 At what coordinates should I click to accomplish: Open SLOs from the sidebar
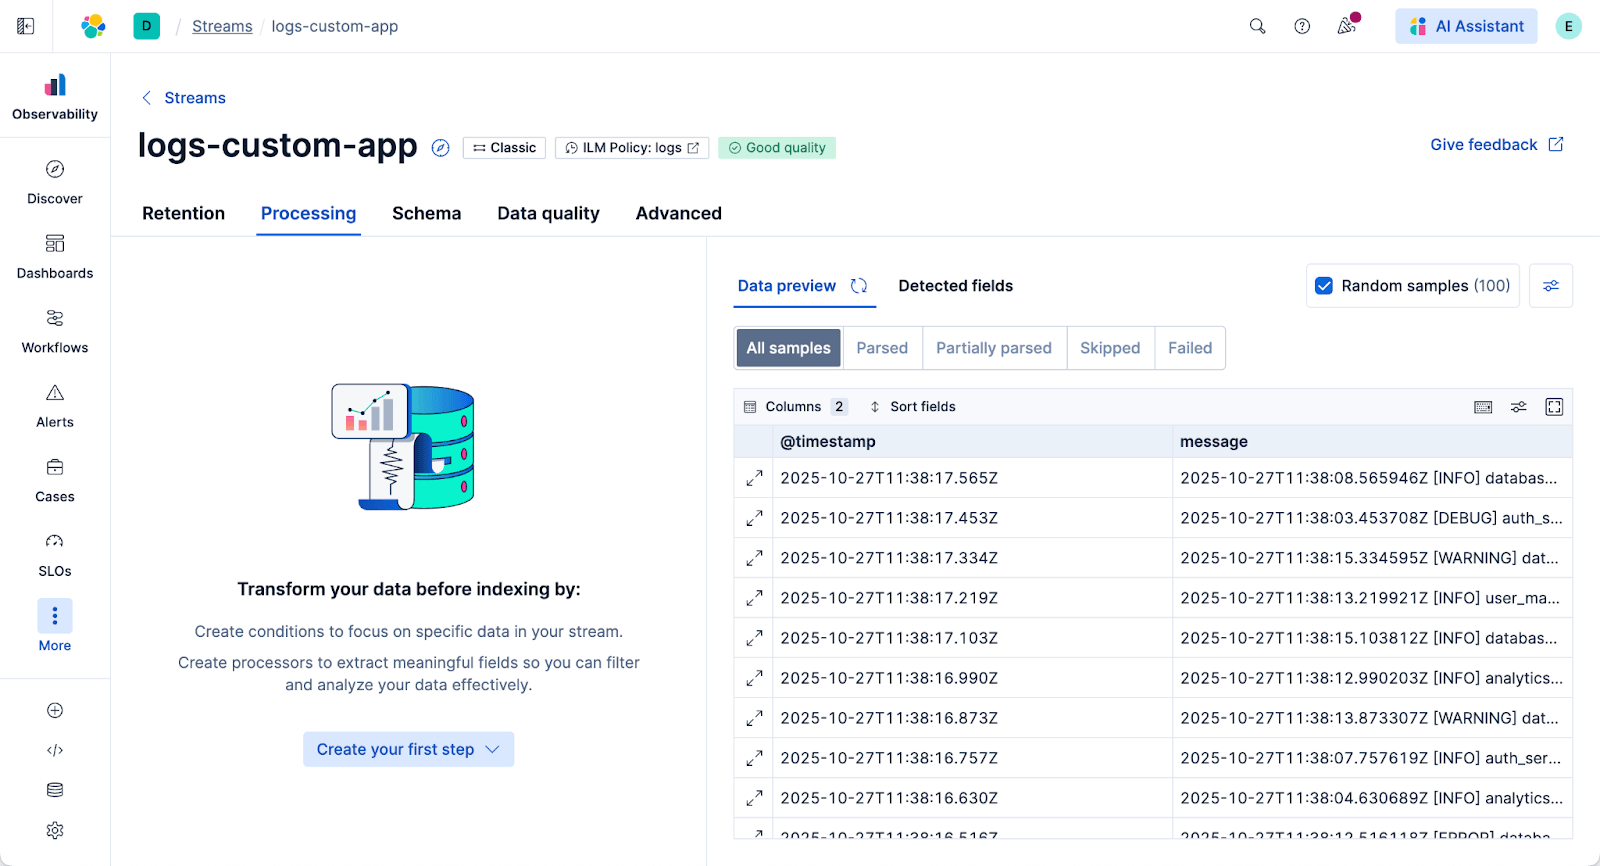(55, 554)
